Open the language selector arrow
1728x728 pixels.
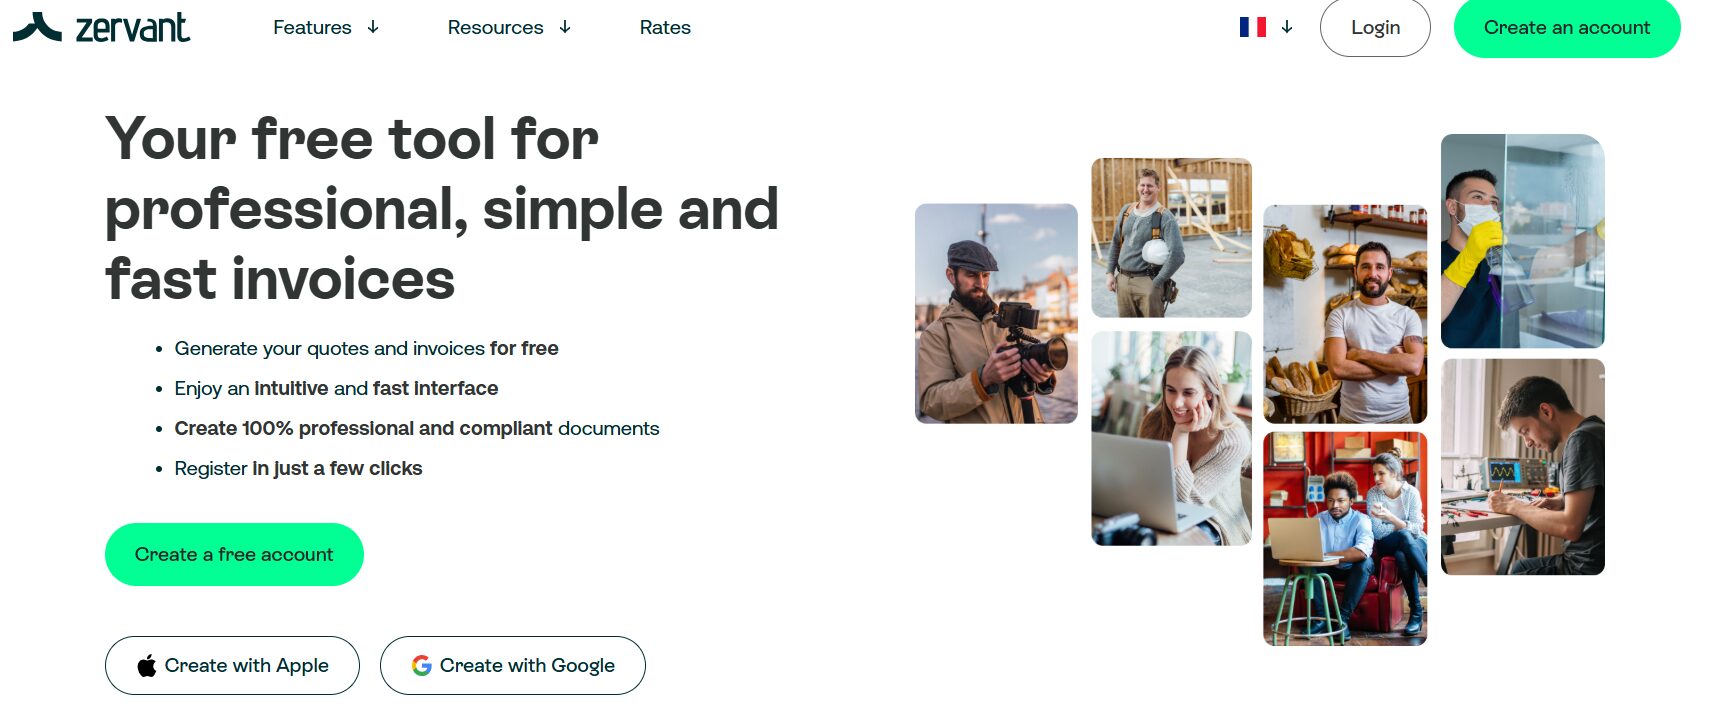1287,27
